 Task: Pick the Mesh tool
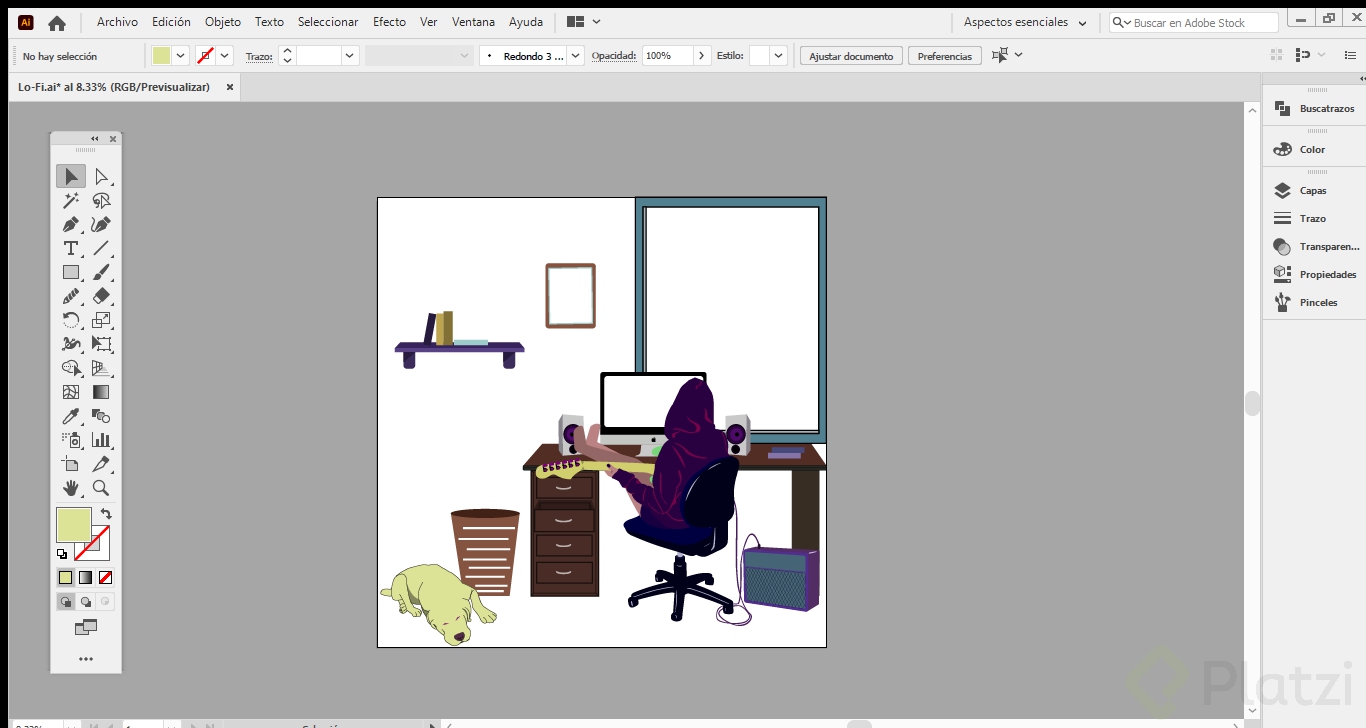coord(71,393)
